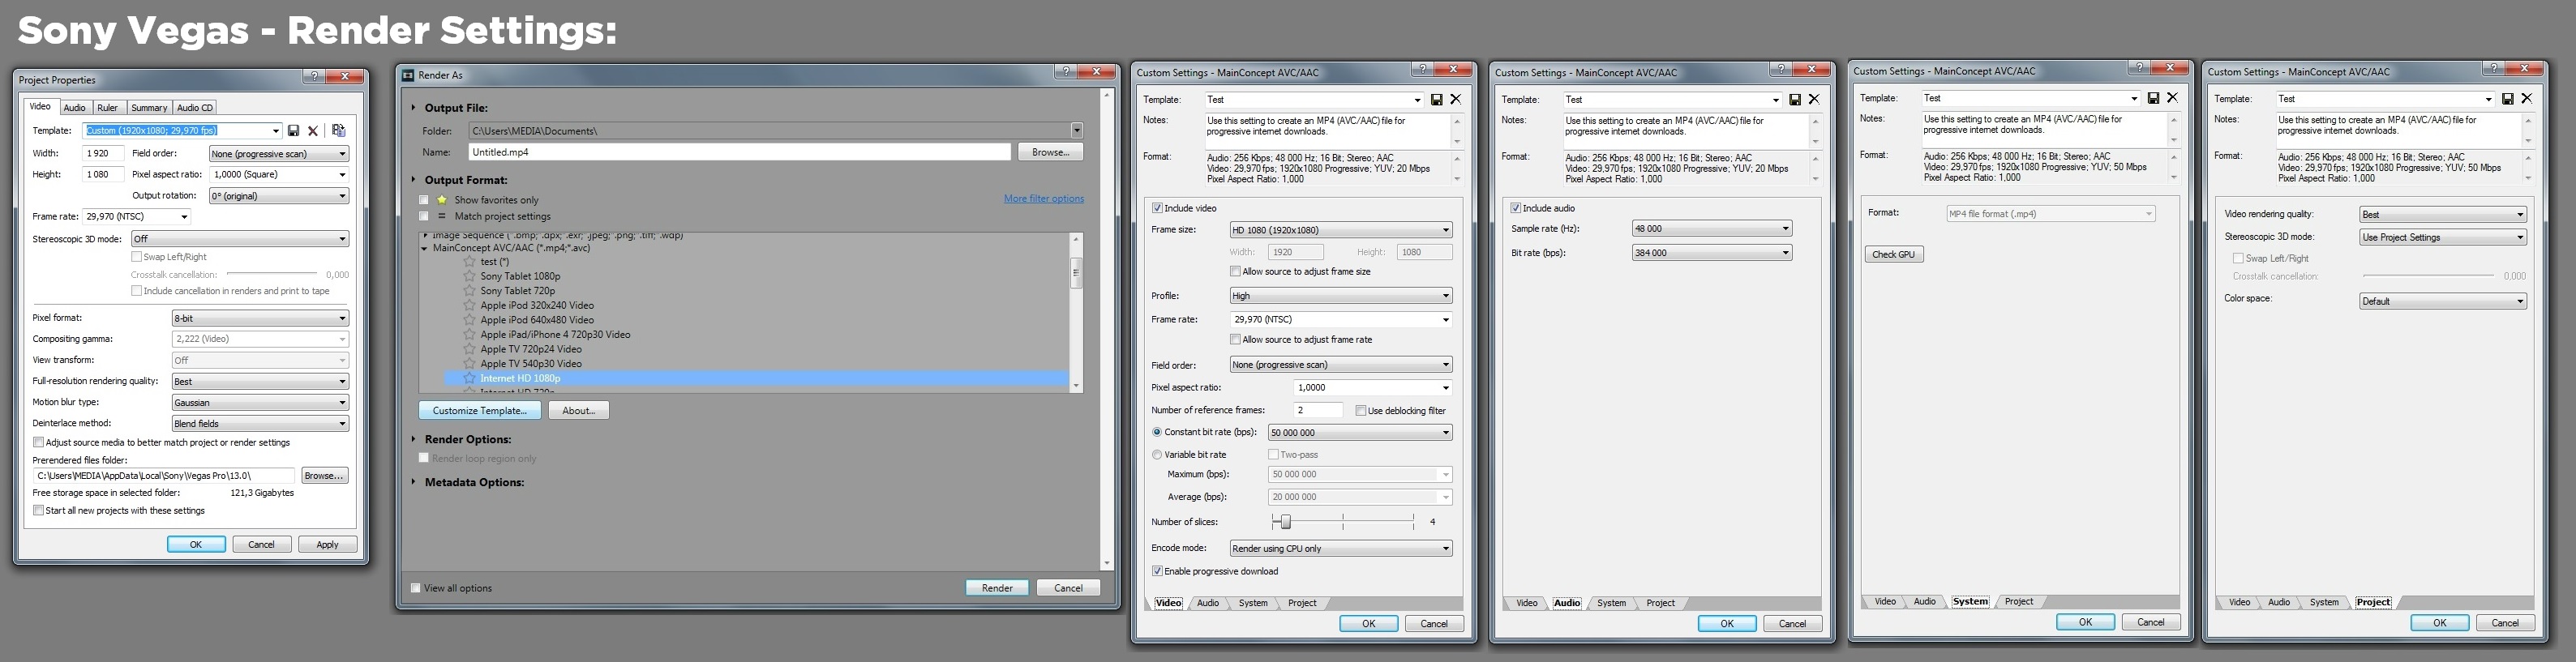Screen dimensions: 2576x662
Task: Click Apply in Project Properties
Action: pos(327,544)
